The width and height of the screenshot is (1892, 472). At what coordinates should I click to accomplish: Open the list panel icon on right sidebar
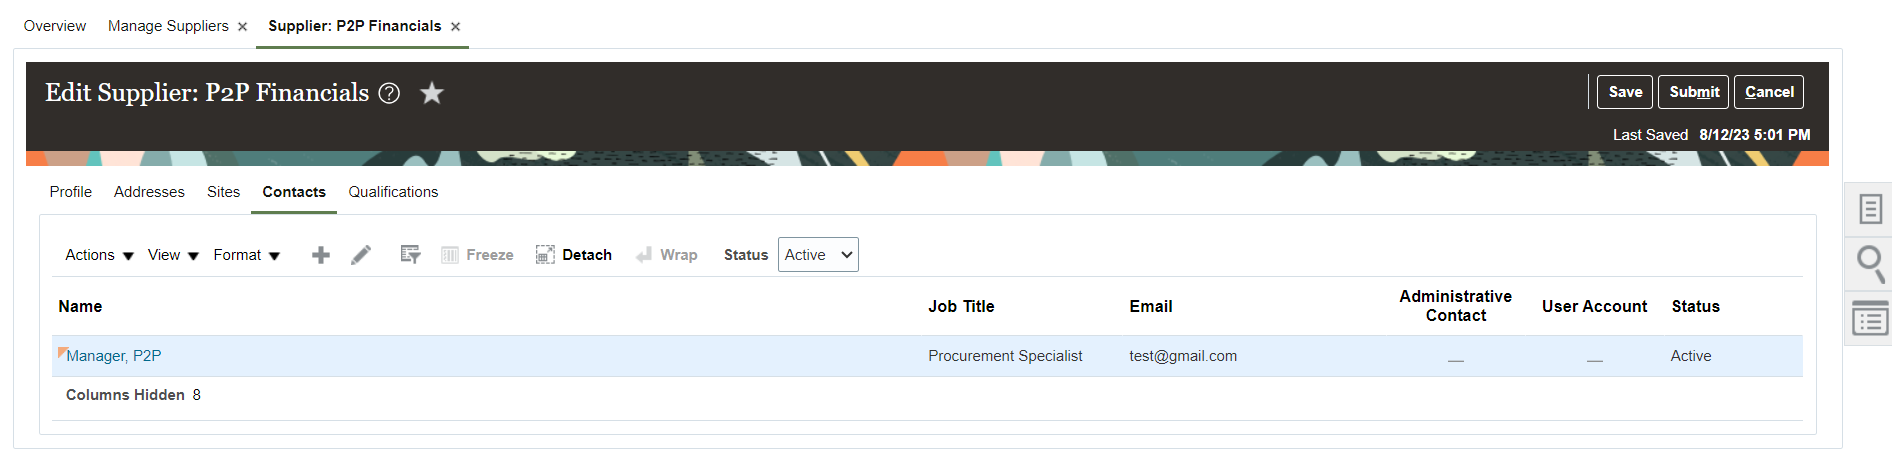pyautogui.click(x=1870, y=319)
